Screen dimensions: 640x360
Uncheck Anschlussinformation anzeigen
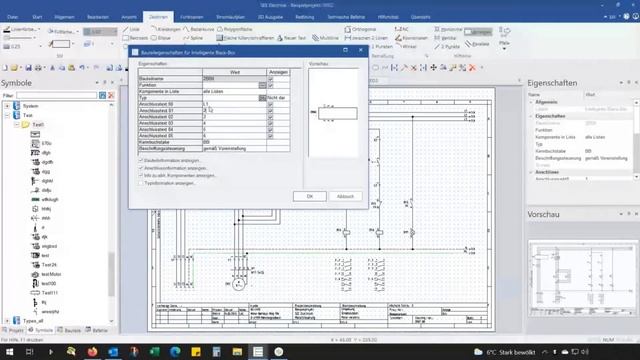point(141,168)
